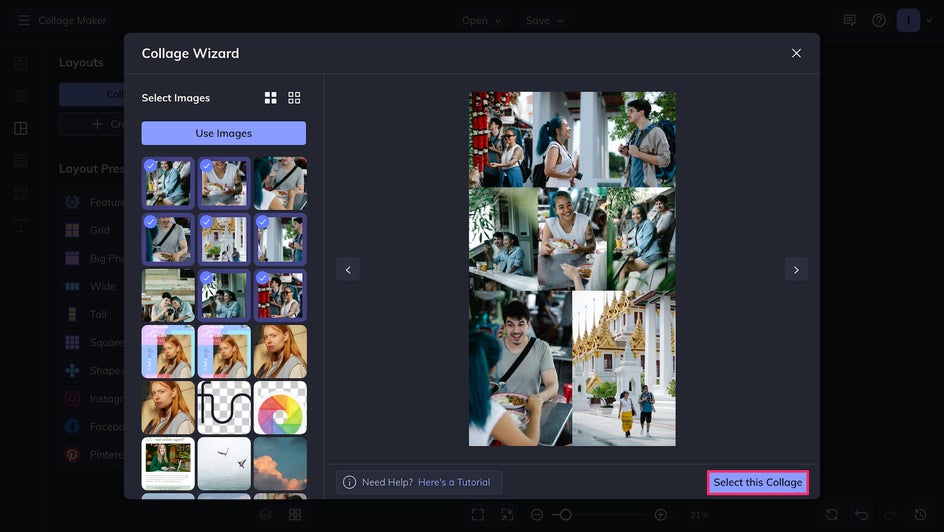Click the zoom slider handle
Viewport: 944px width, 532px height.
565,515
